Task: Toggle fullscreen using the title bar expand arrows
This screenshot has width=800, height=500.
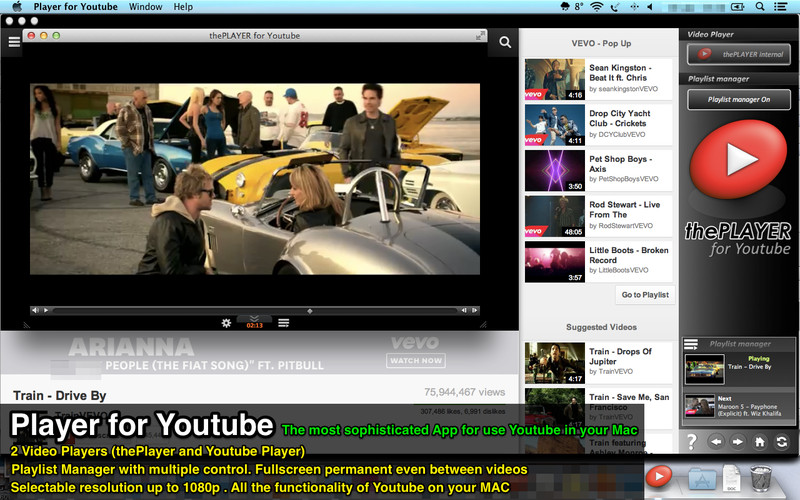Action: 480,36
